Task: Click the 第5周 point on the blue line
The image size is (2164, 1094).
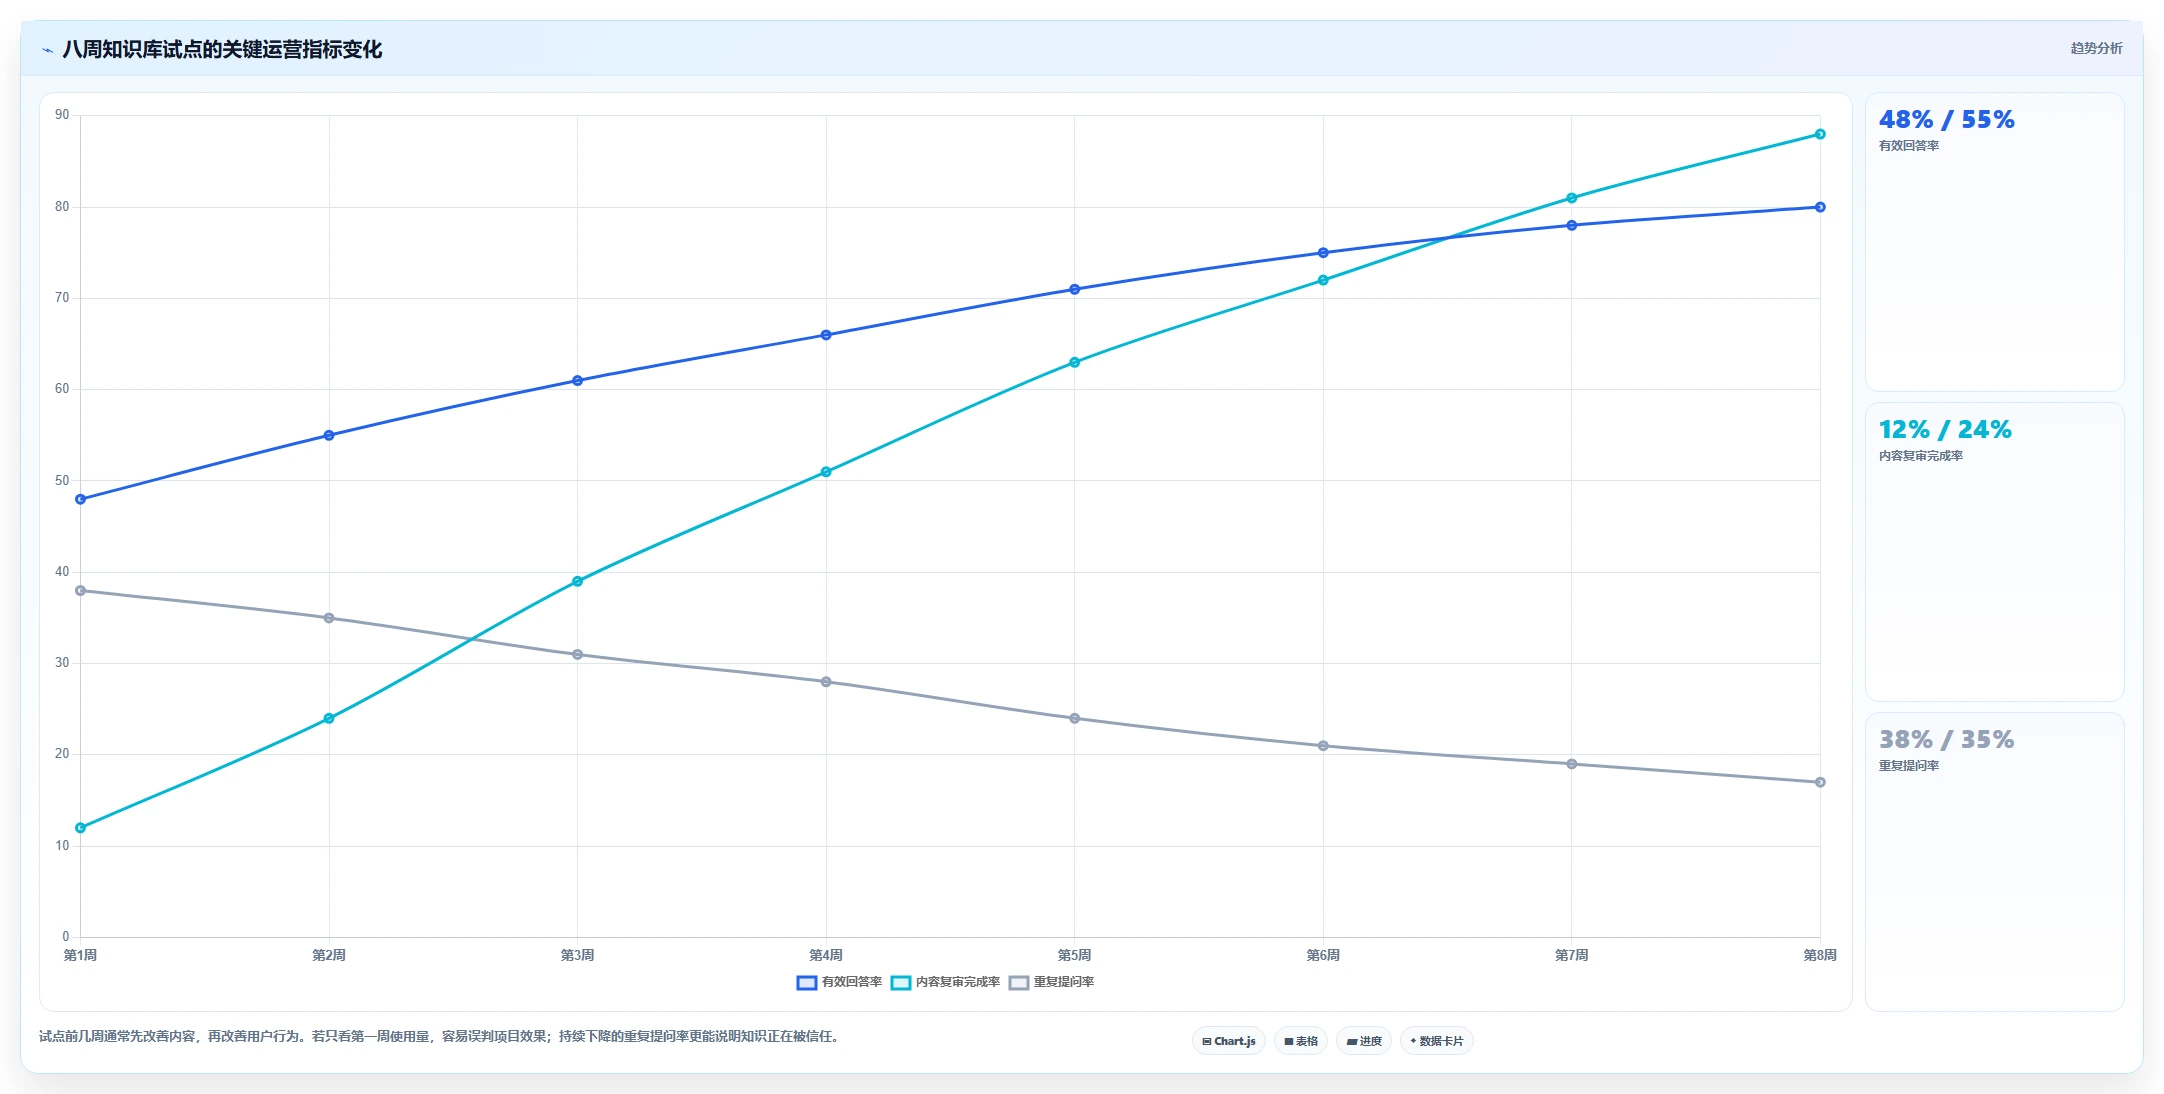Action: pyautogui.click(x=1075, y=289)
